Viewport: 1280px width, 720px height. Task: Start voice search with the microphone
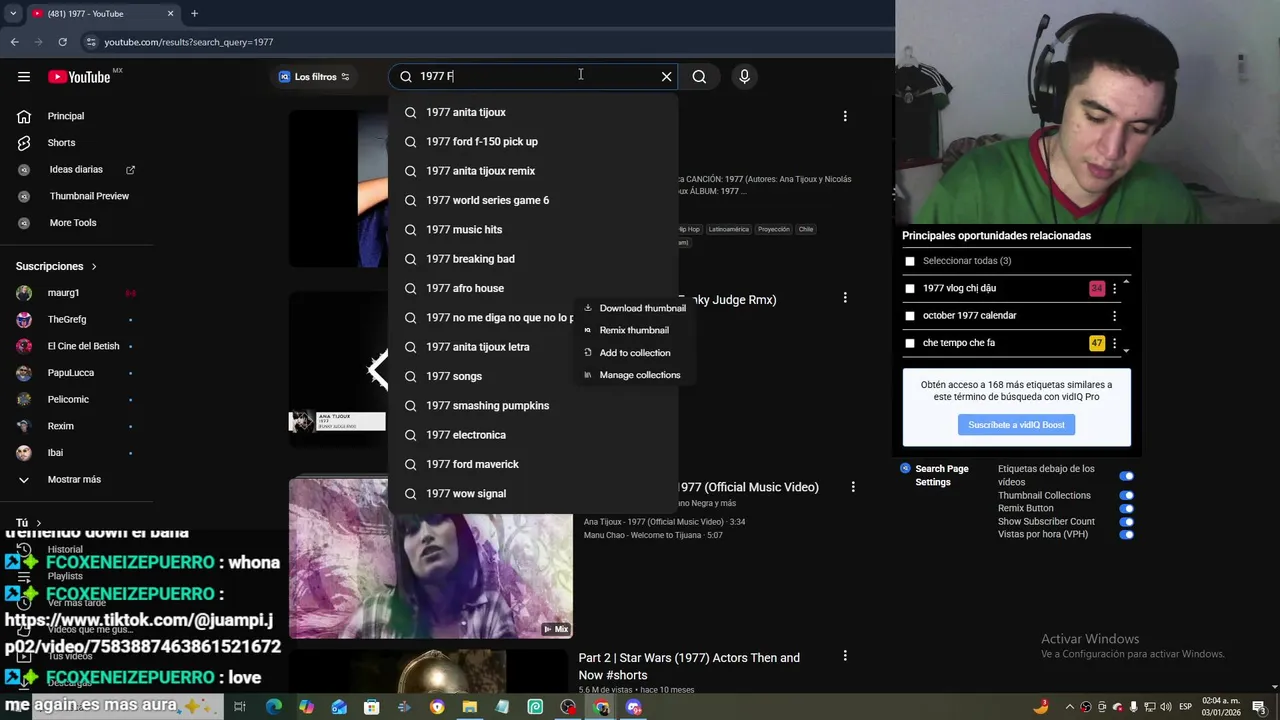[744, 76]
